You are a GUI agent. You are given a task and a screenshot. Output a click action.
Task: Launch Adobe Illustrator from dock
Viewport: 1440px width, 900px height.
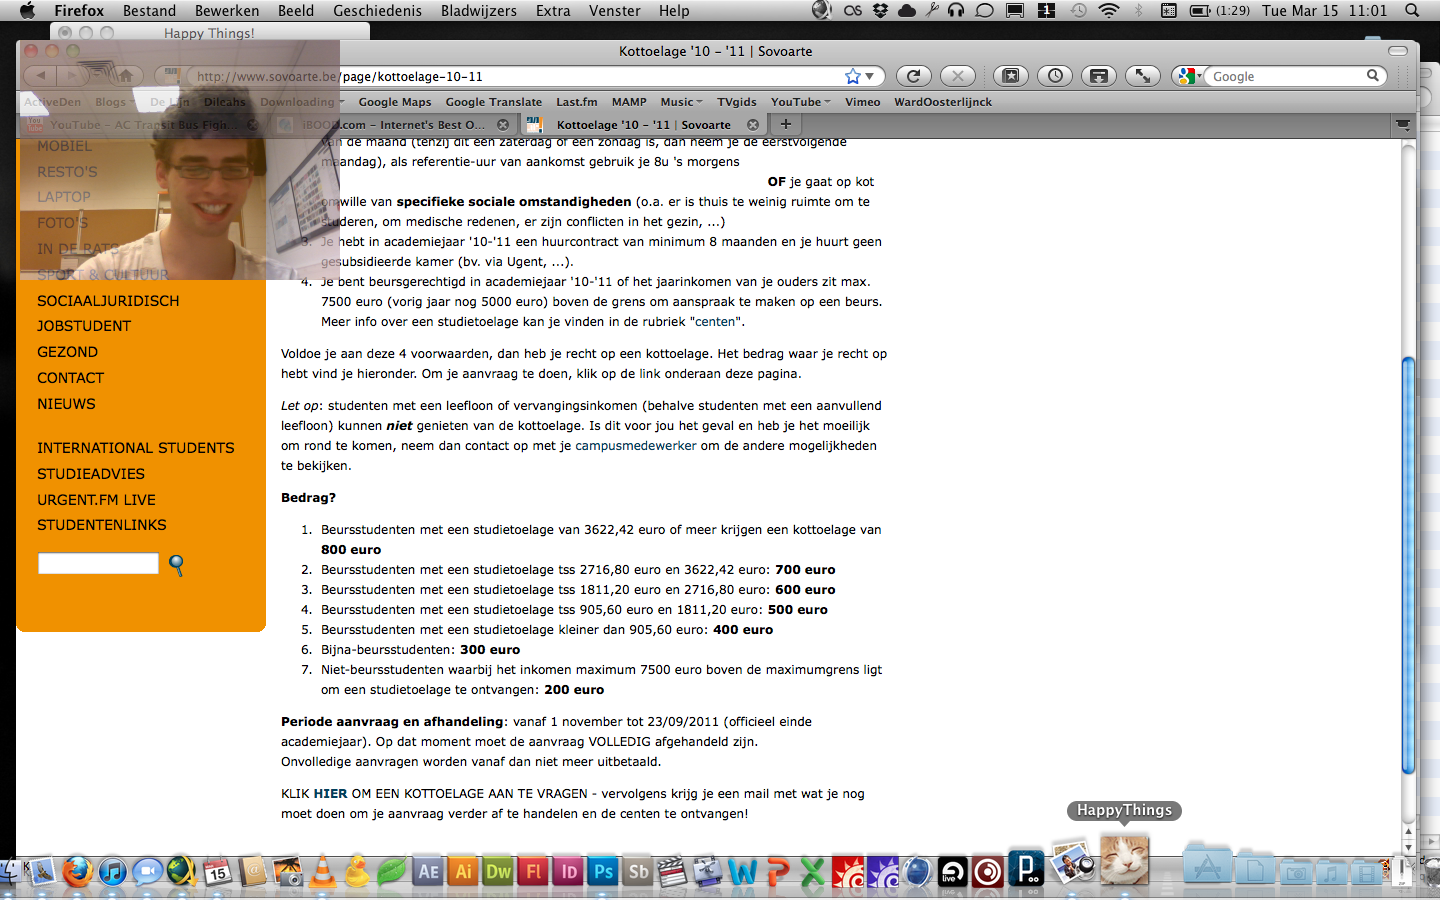coord(463,871)
